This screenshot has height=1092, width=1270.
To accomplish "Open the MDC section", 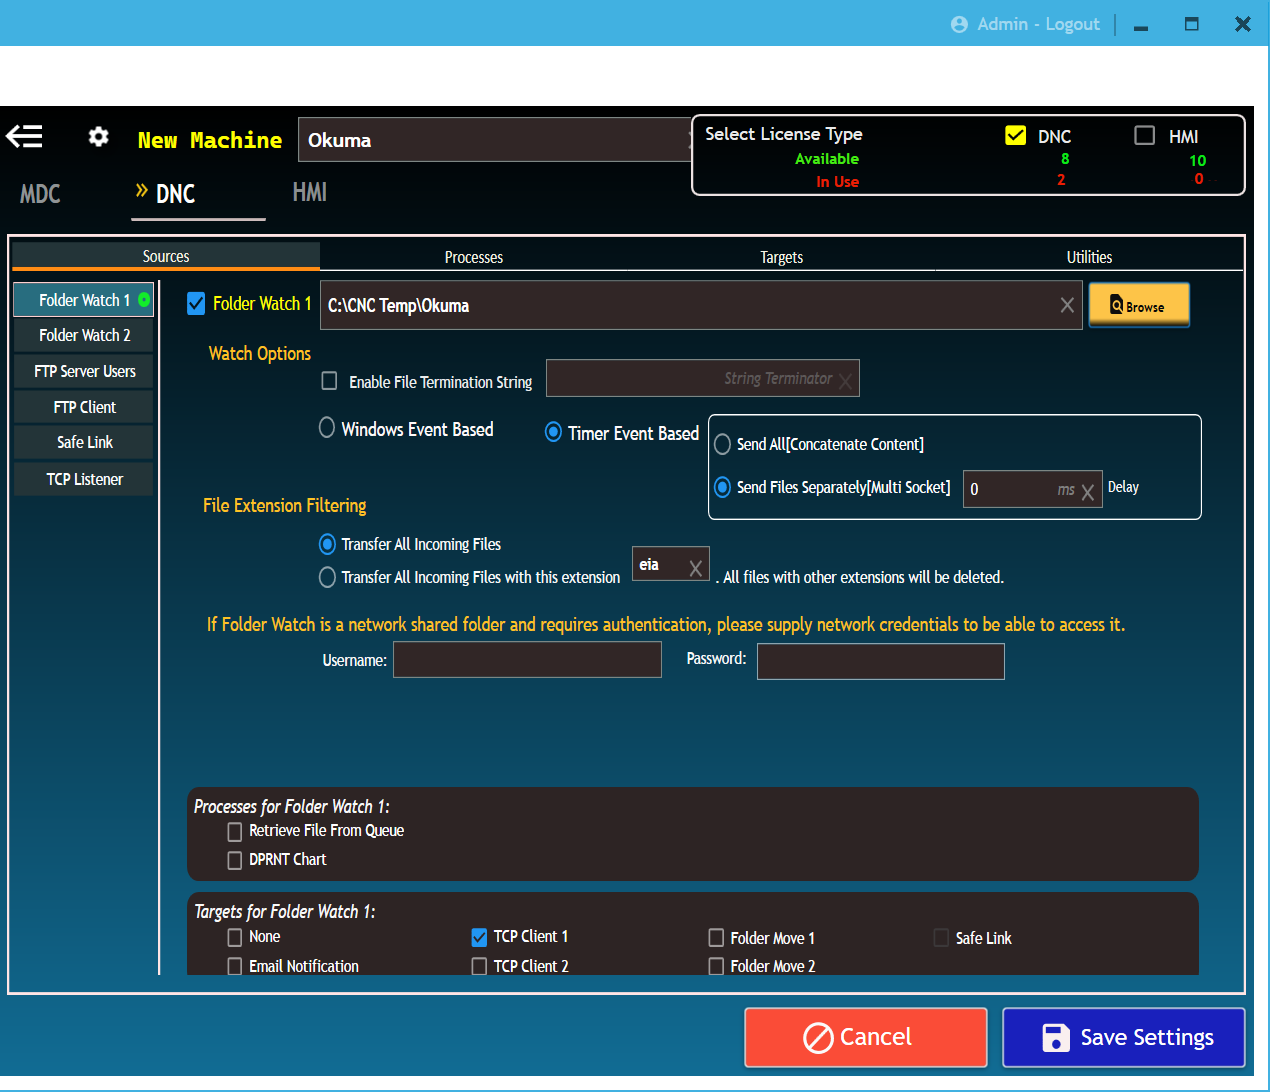I will pos(40,194).
